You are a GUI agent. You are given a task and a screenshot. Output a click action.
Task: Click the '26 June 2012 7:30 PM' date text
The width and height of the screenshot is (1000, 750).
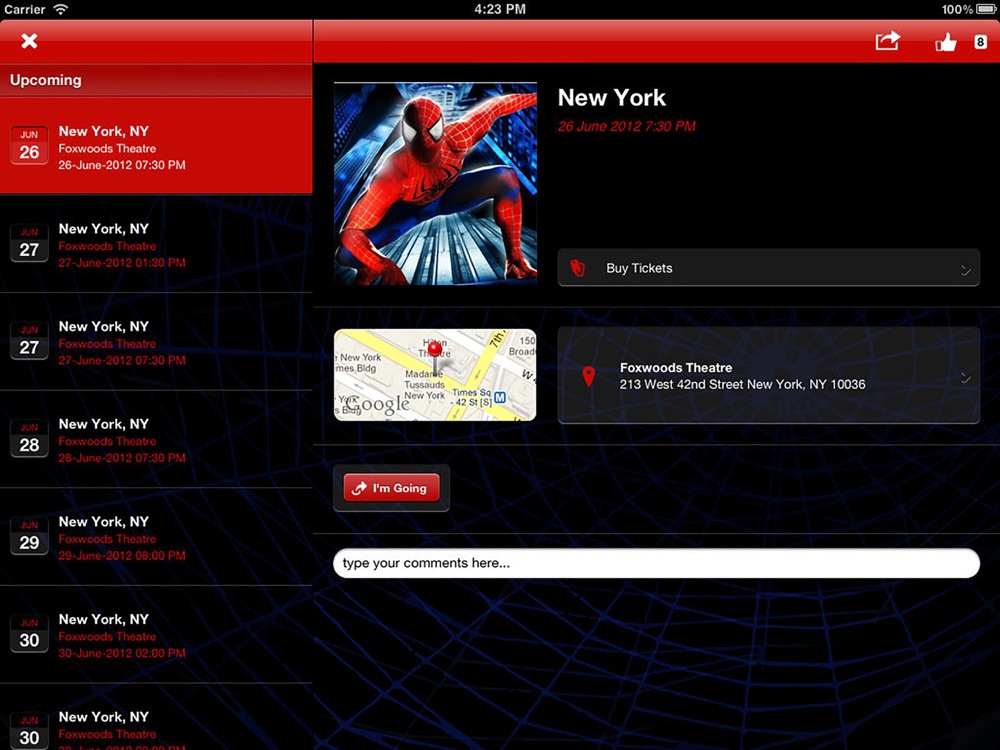point(626,126)
